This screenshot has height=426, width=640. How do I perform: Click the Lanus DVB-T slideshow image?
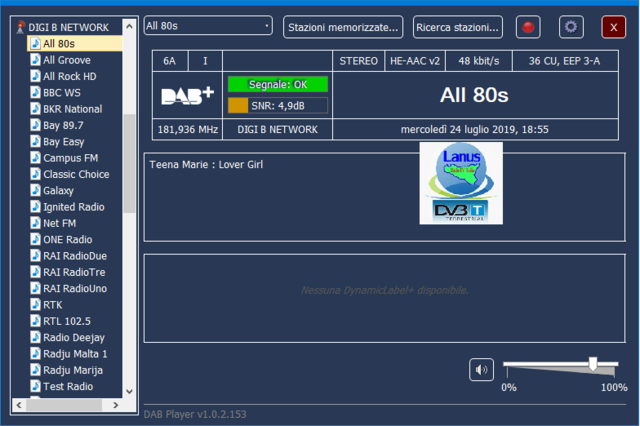coord(461,183)
